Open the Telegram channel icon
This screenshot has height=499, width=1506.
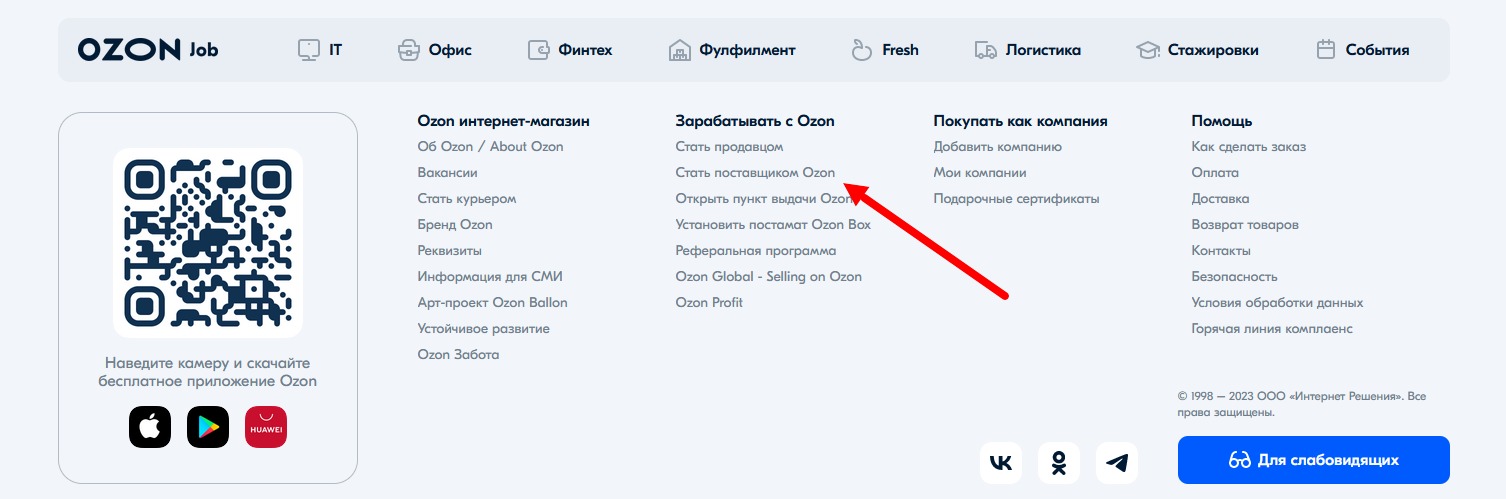click(1117, 462)
